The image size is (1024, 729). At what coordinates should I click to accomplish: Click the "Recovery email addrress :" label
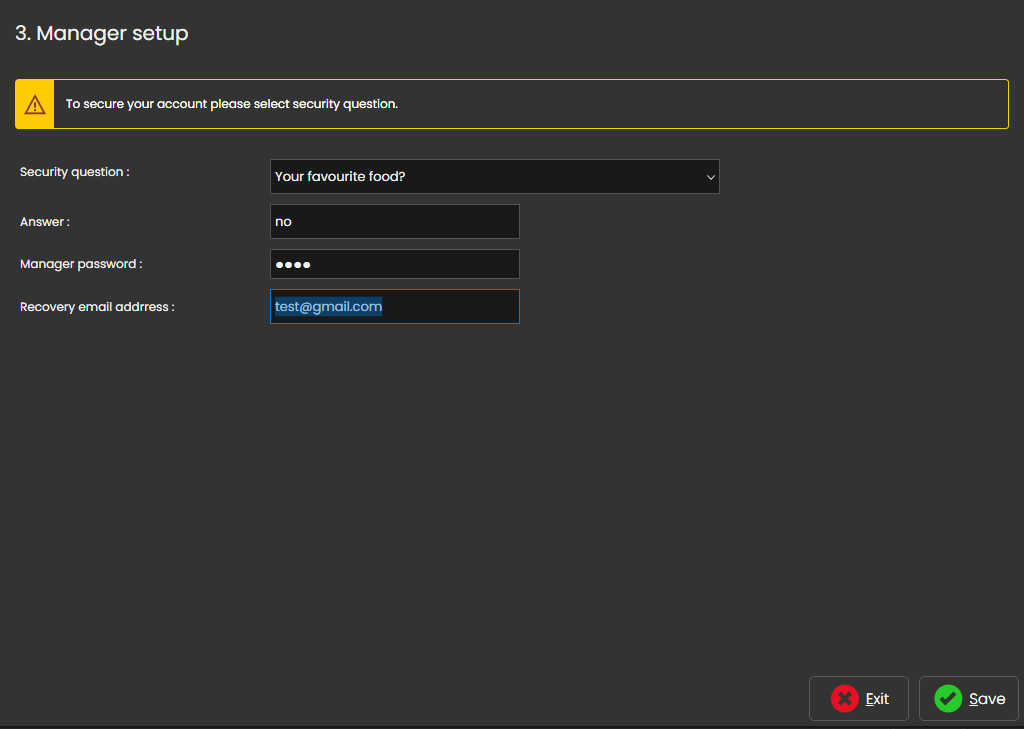[97, 307]
